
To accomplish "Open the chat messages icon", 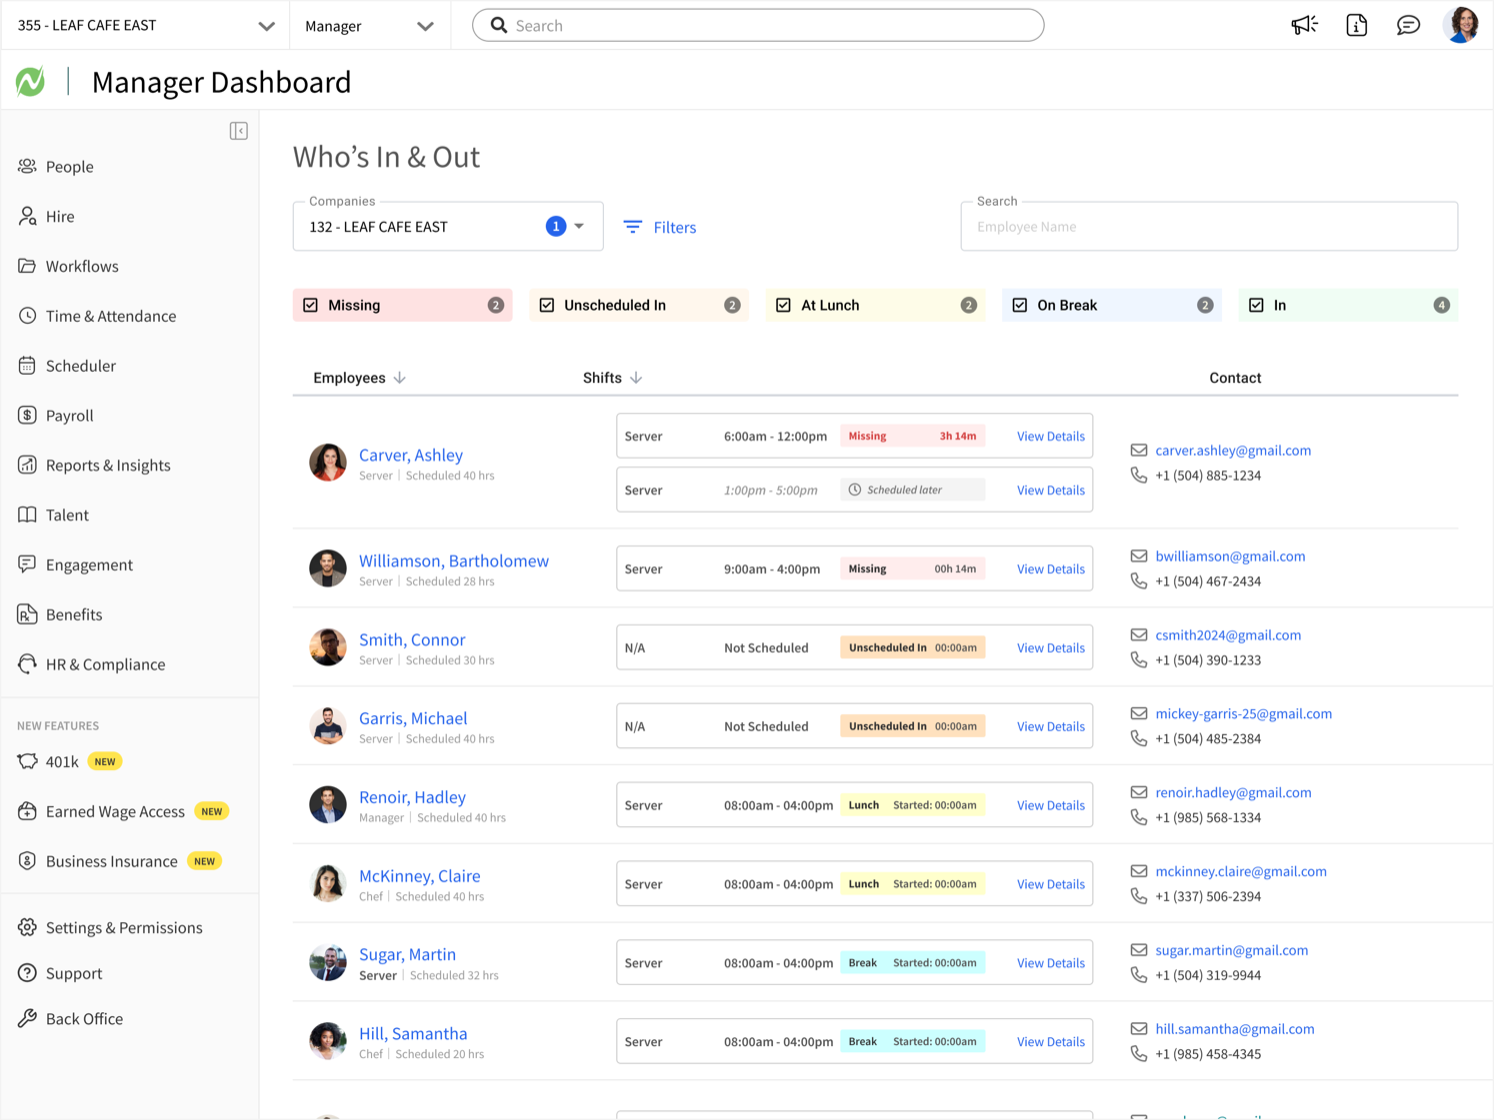I will click(x=1408, y=25).
